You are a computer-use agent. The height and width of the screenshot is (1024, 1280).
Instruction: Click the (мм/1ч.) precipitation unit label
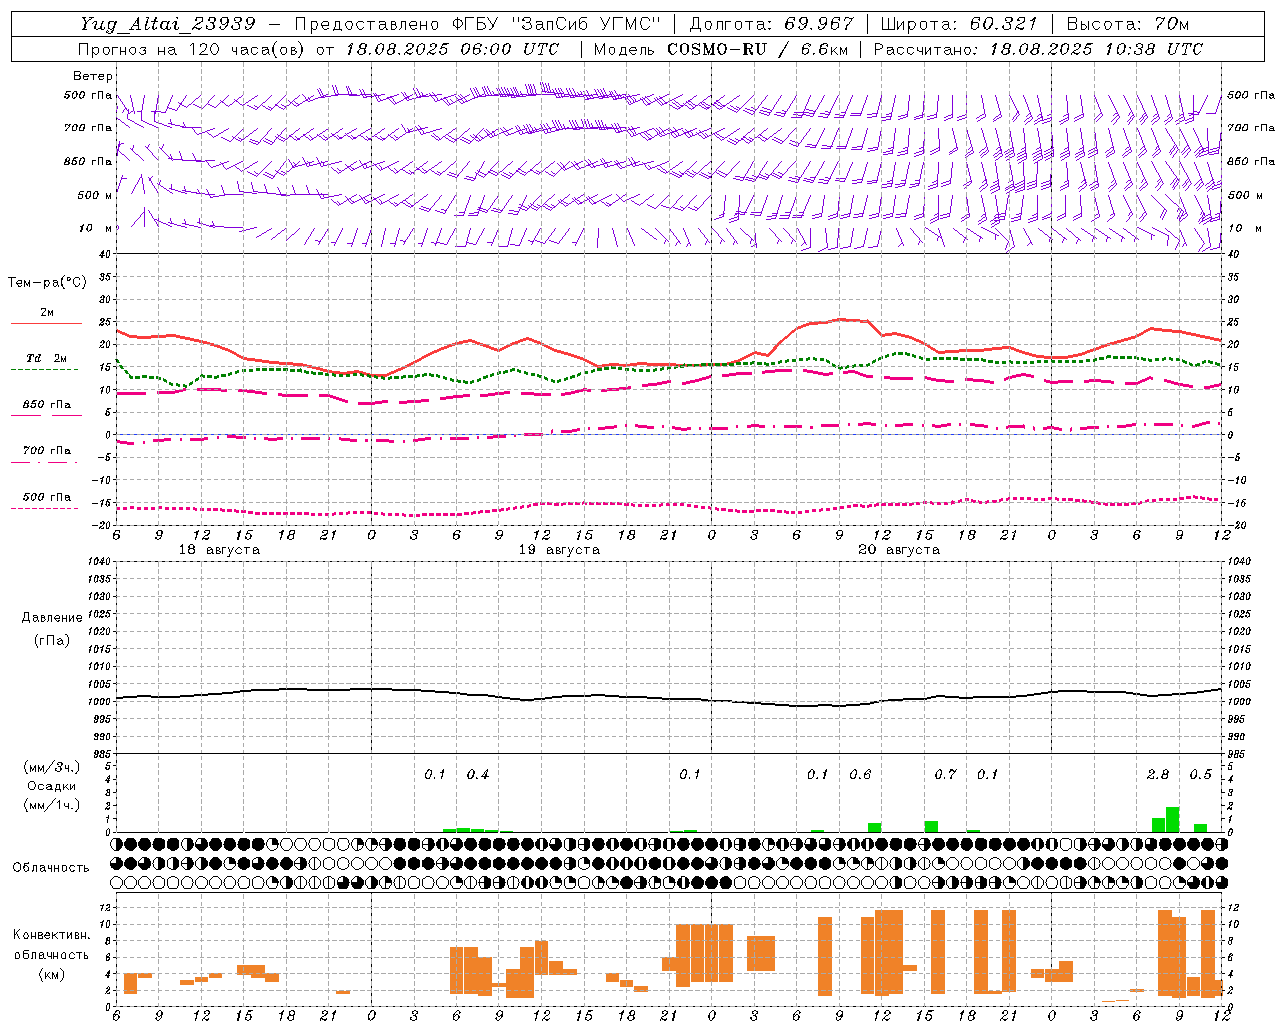(51, 805)
